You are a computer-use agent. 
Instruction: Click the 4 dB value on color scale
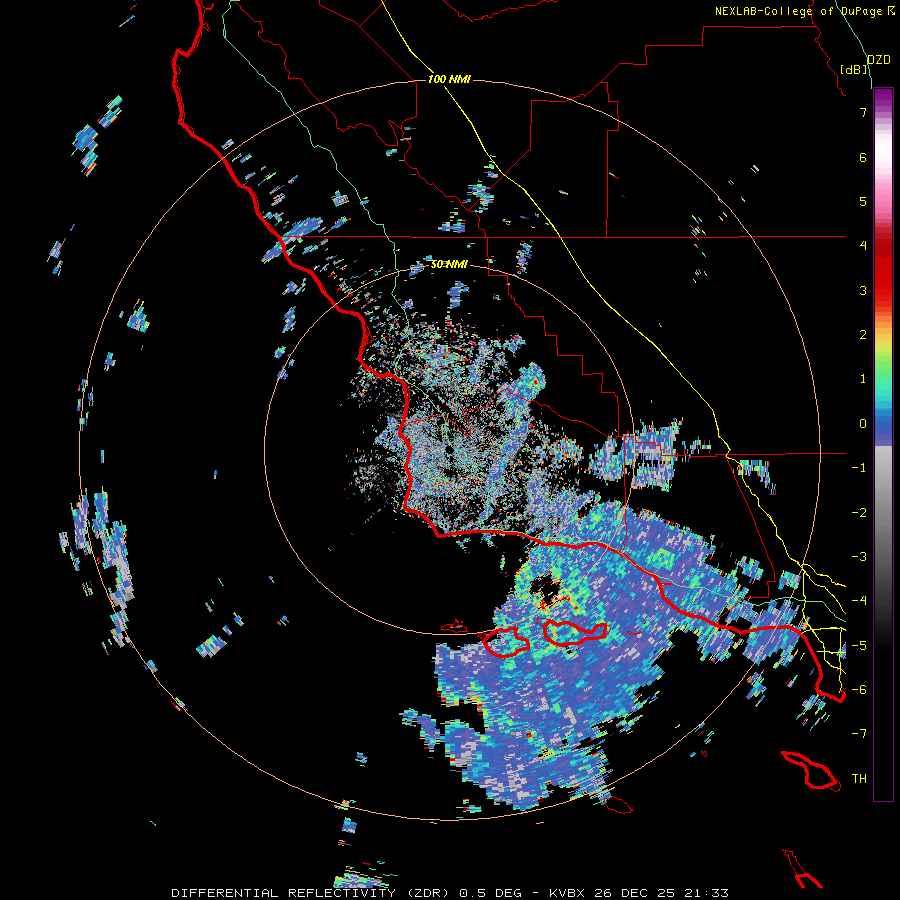[x=863, y=246]
